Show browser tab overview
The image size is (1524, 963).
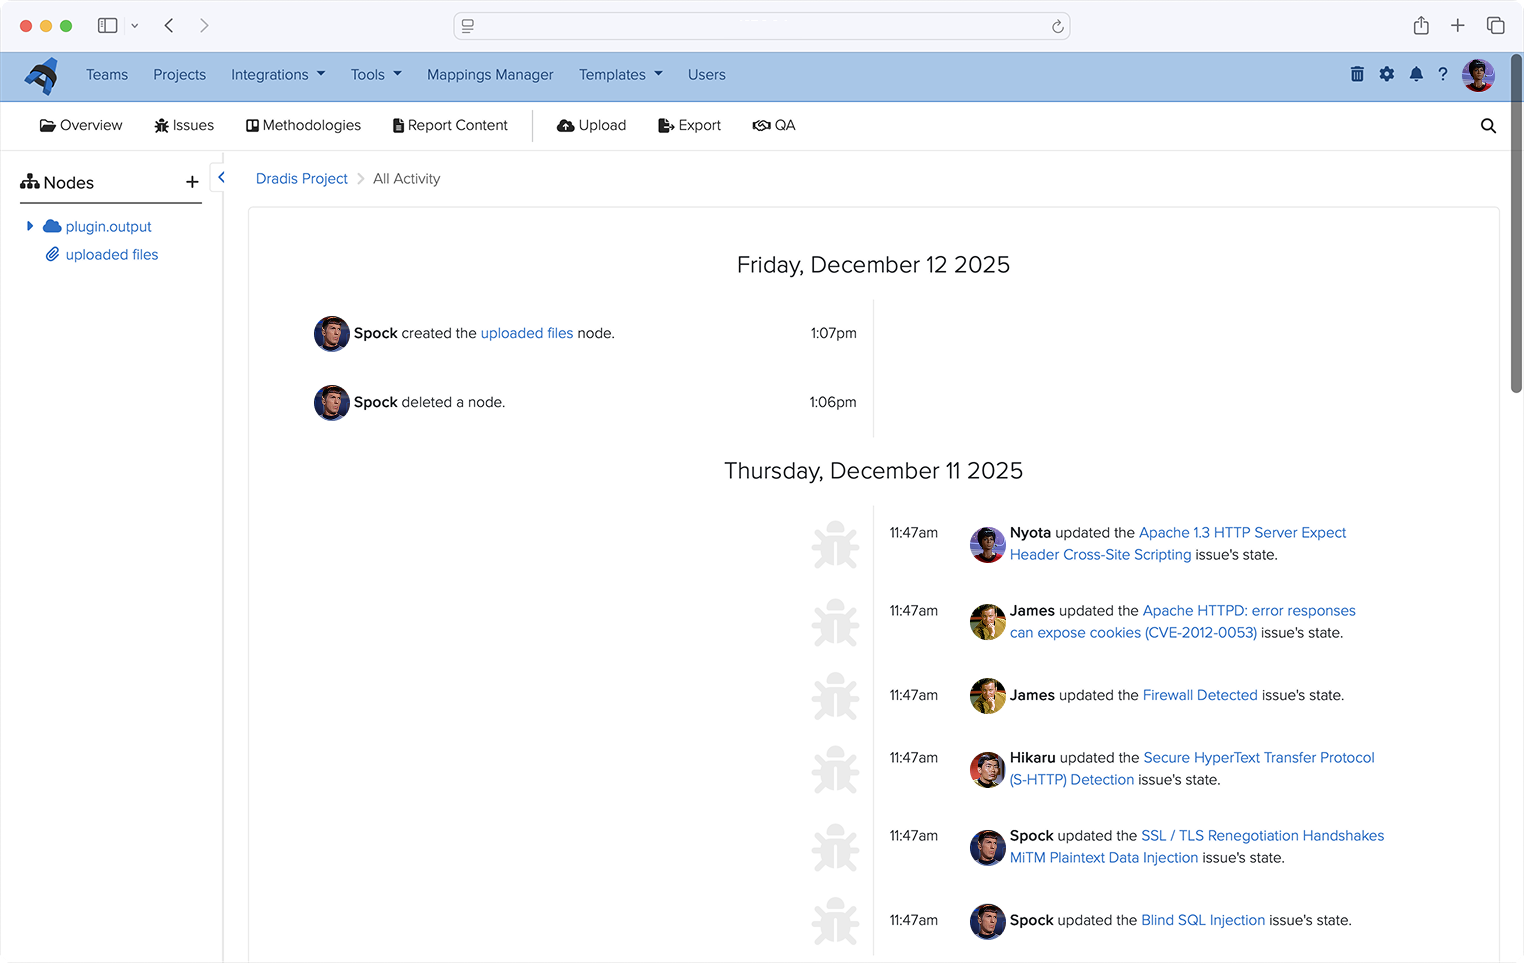click(x=1495, y=25)
